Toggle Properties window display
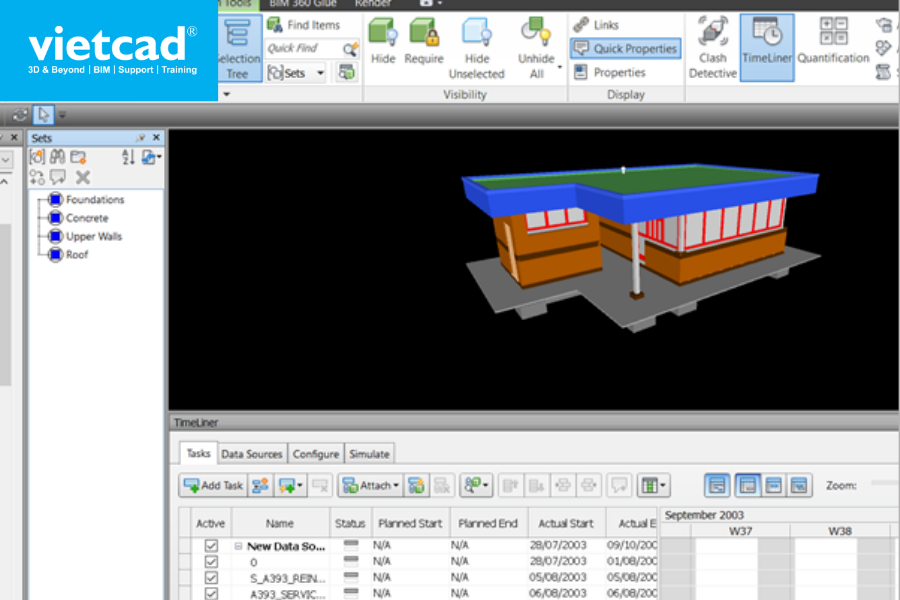Screen dimensions: 900x600 pyautogui.click(x=610, y=72)
